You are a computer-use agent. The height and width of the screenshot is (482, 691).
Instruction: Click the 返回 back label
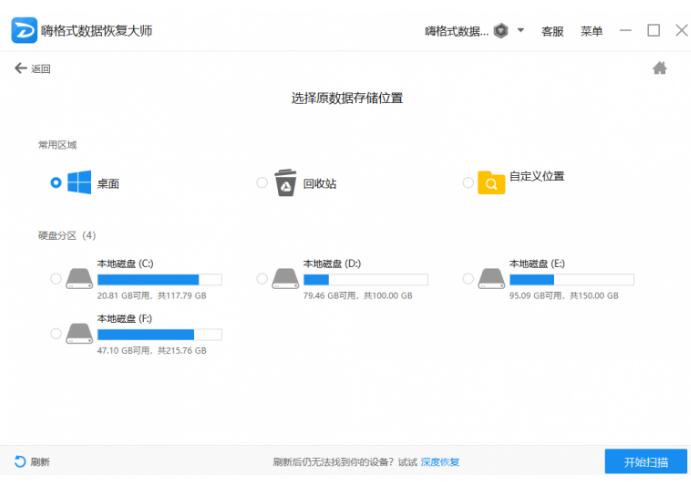pos(41,68)
